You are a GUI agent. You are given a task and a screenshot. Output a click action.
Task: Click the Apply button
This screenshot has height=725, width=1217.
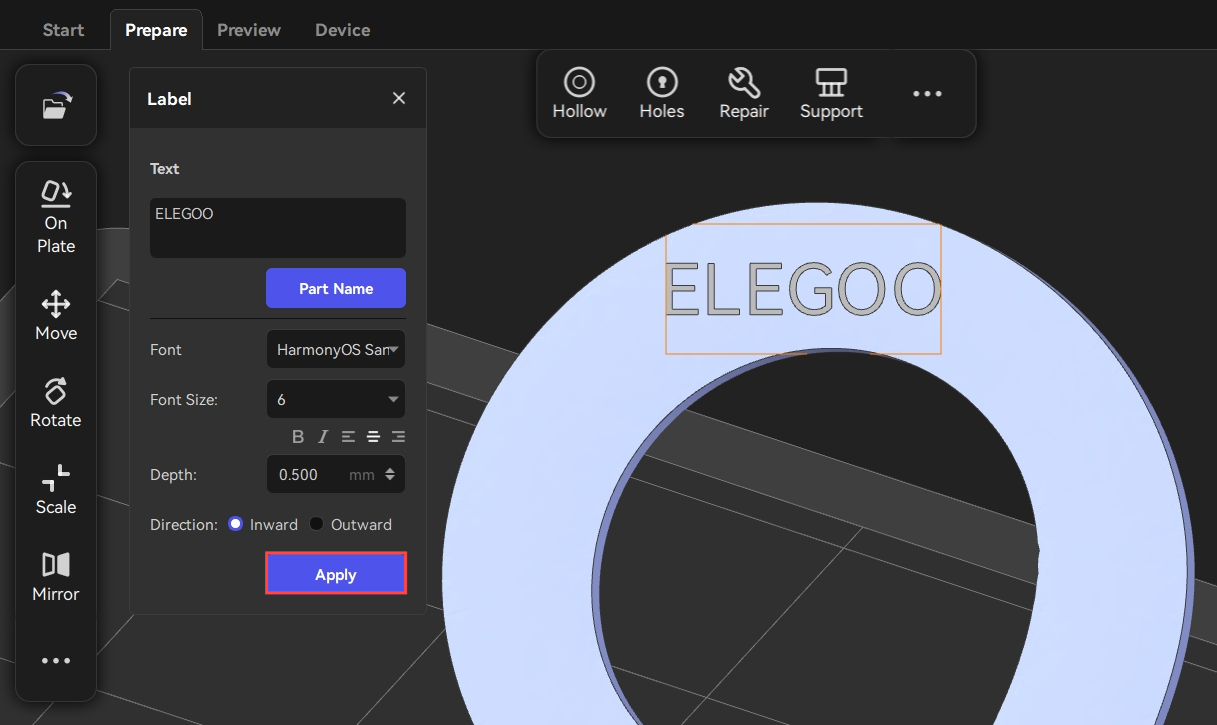[336, 574]
